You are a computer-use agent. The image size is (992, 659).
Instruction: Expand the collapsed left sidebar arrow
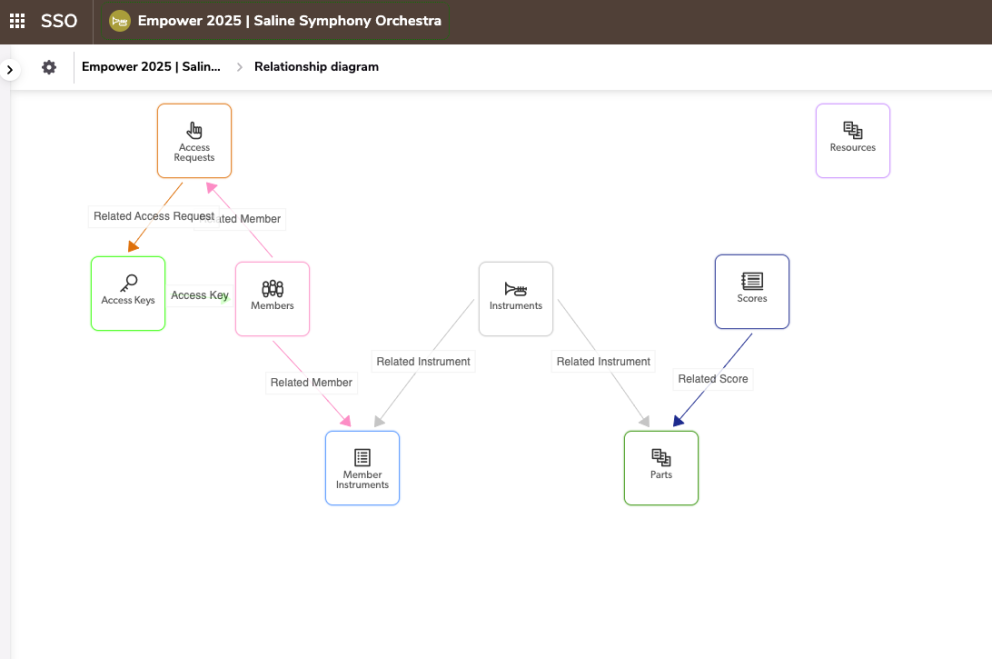(x=9, y=69)
